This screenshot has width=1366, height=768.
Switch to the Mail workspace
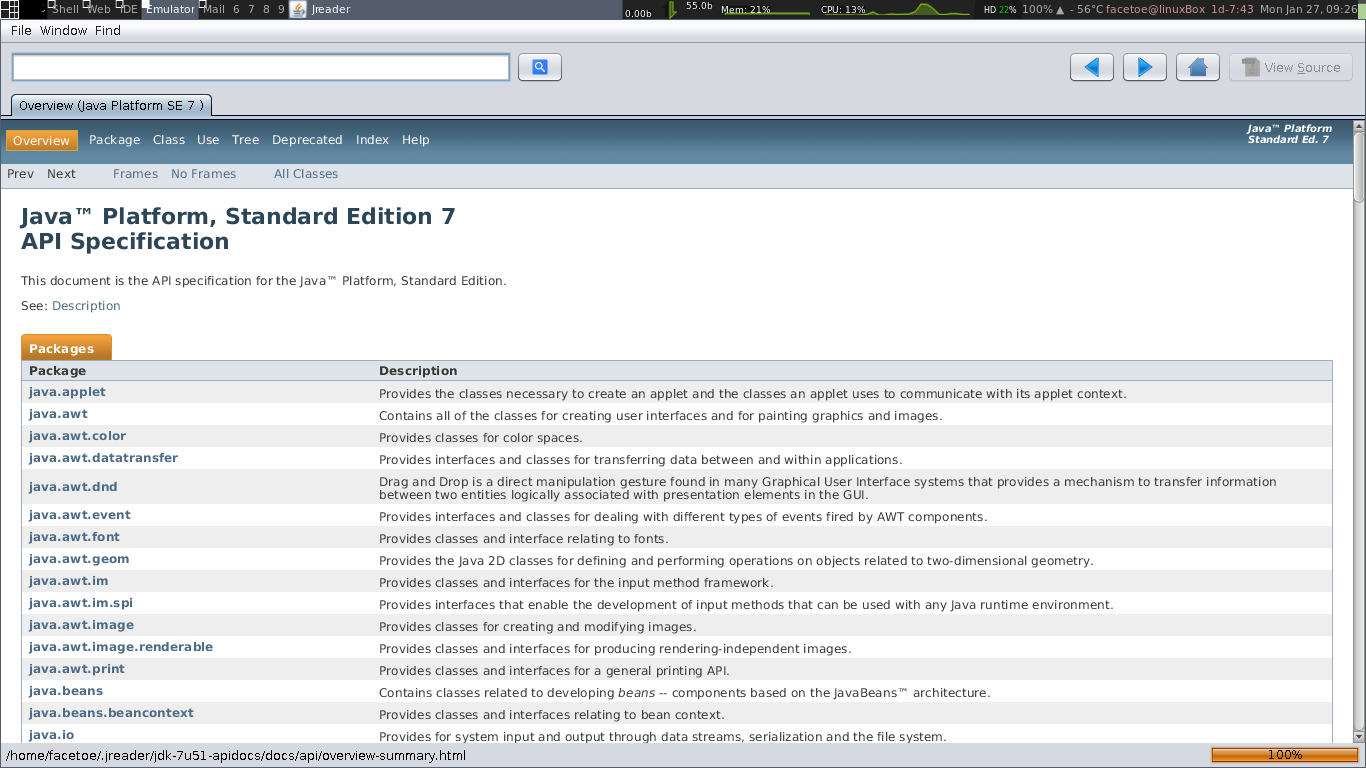213,9
